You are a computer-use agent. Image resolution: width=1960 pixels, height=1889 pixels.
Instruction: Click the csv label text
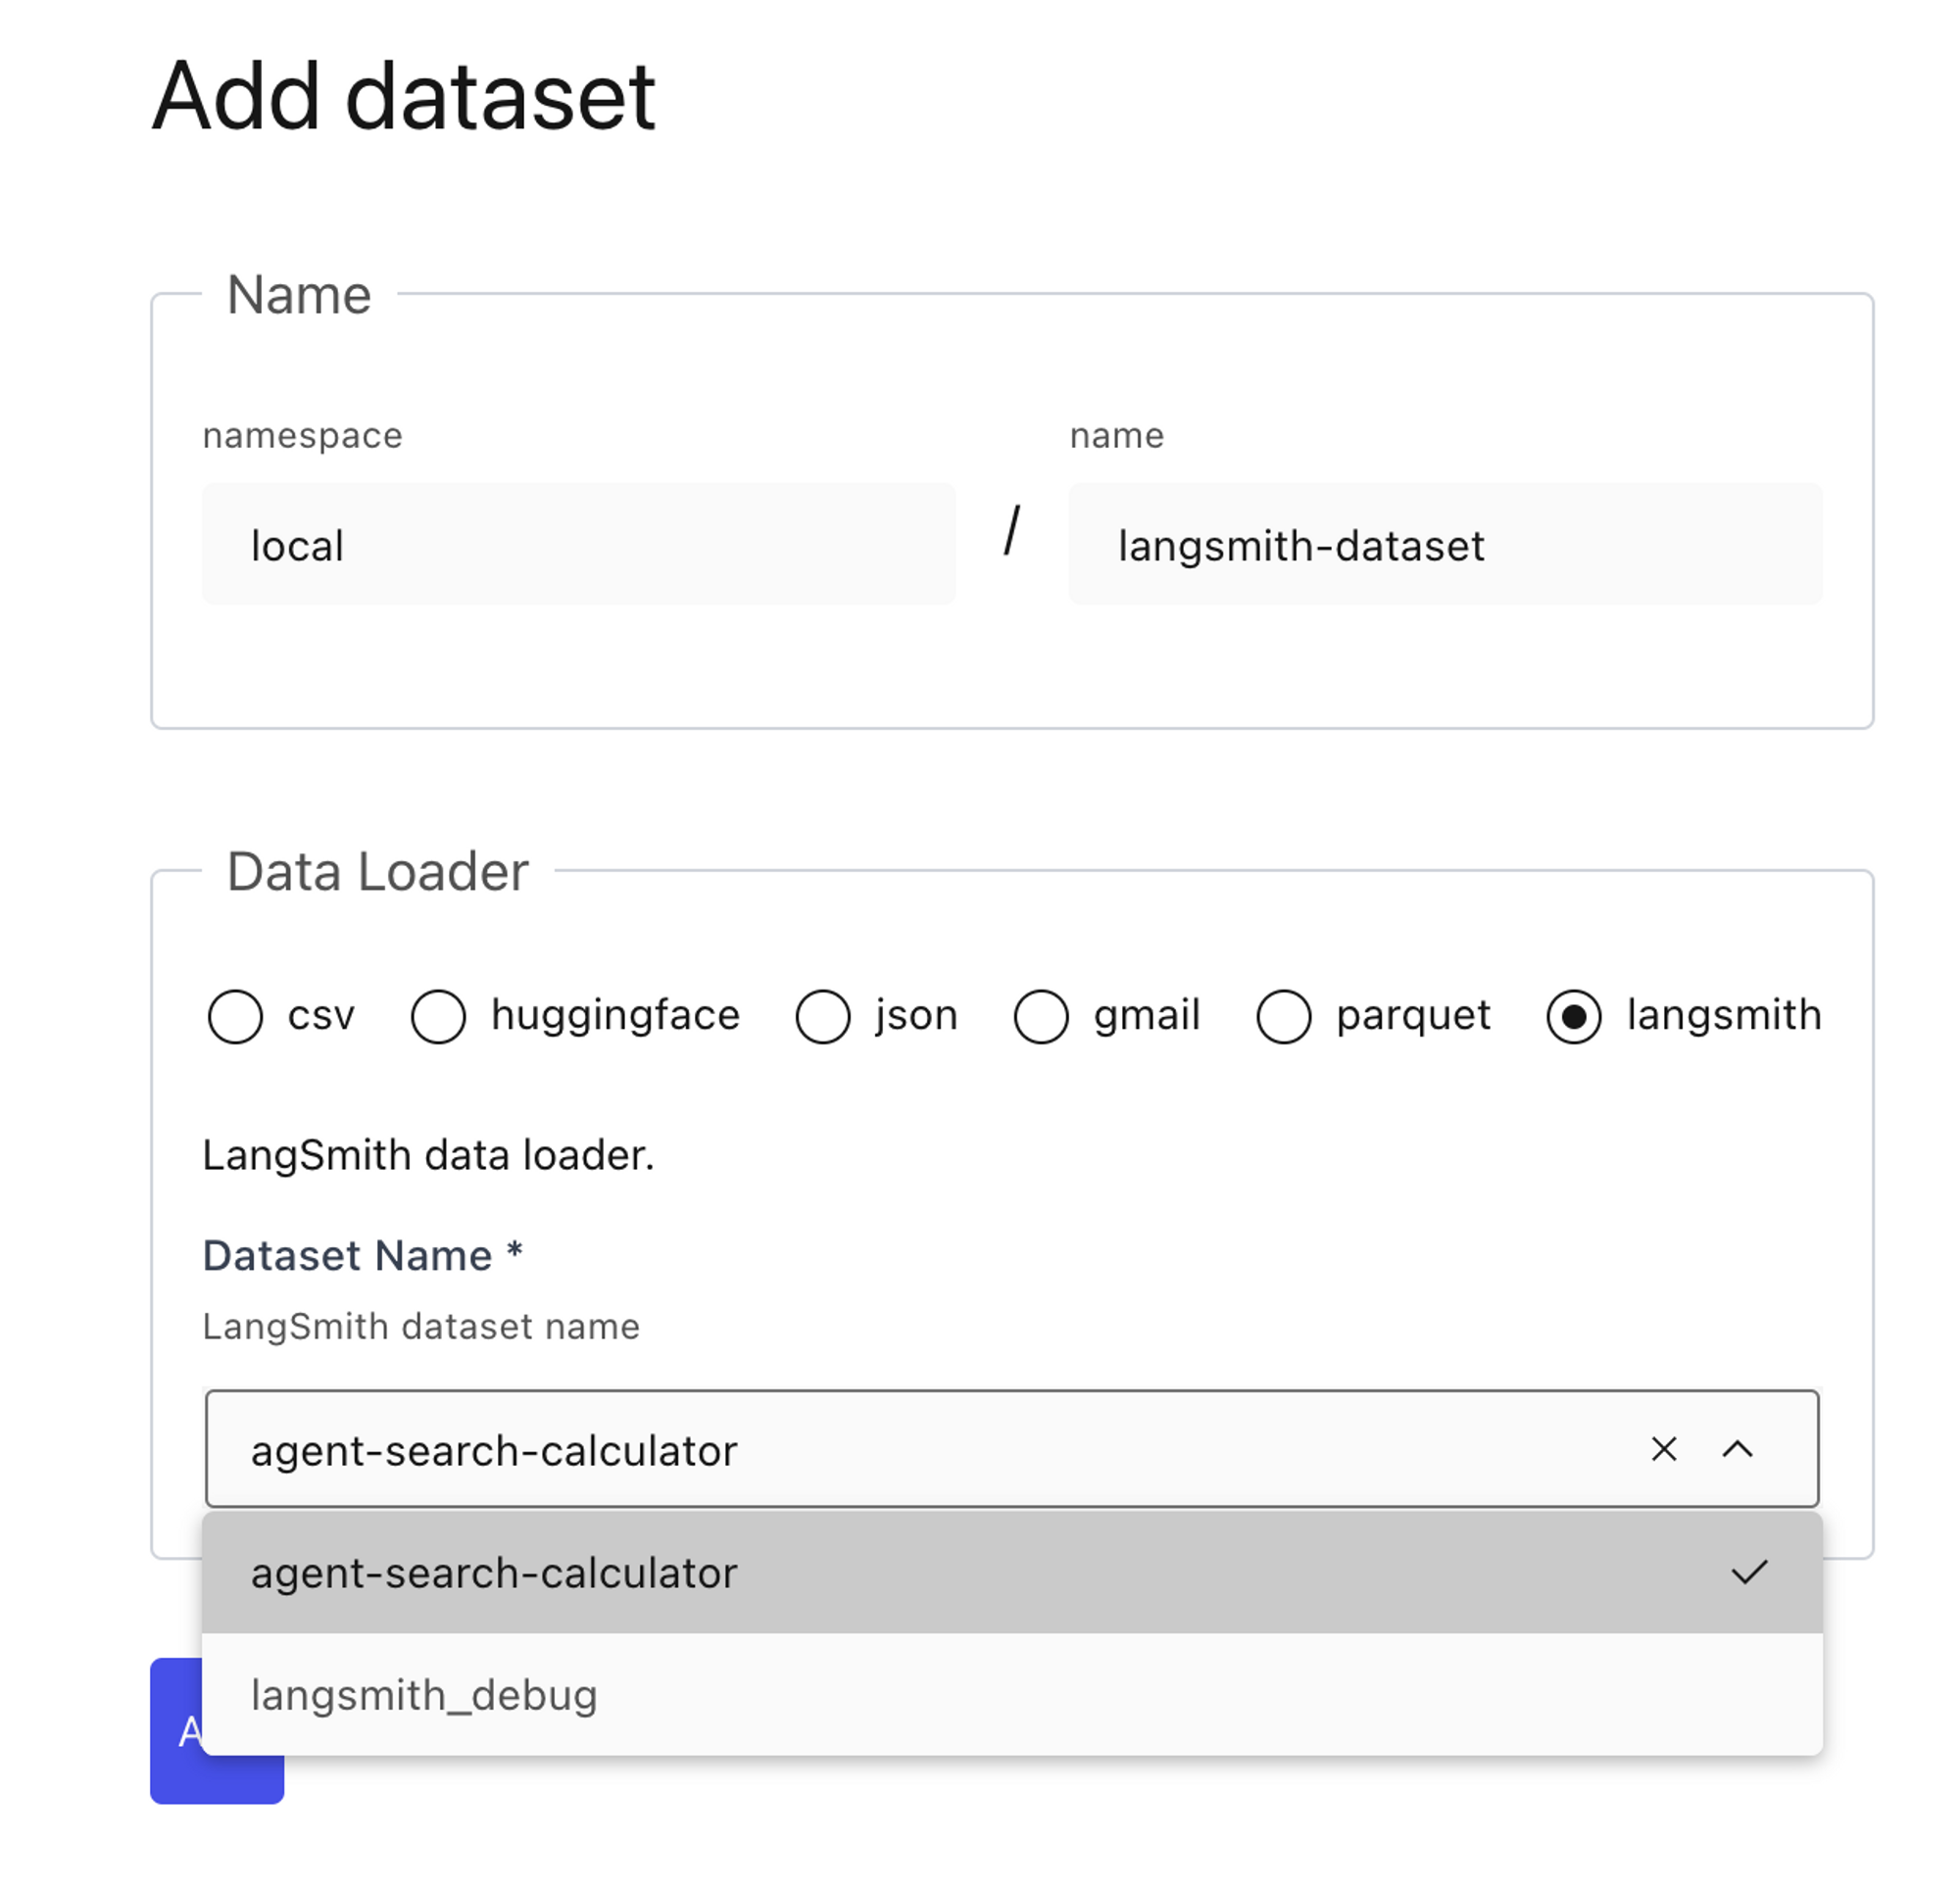click(x=321, y=1015)
